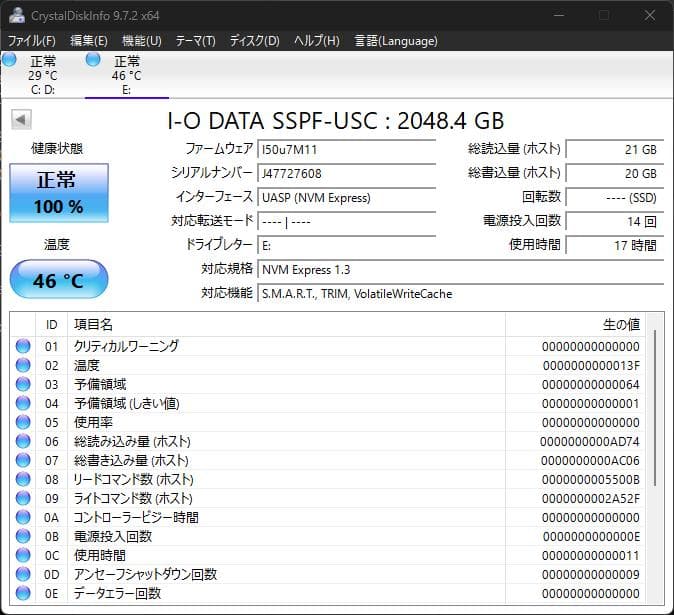The image size is (674, 615).
Task: Click status circle for ID 0C 使用時間
Action: coord(23,555)
